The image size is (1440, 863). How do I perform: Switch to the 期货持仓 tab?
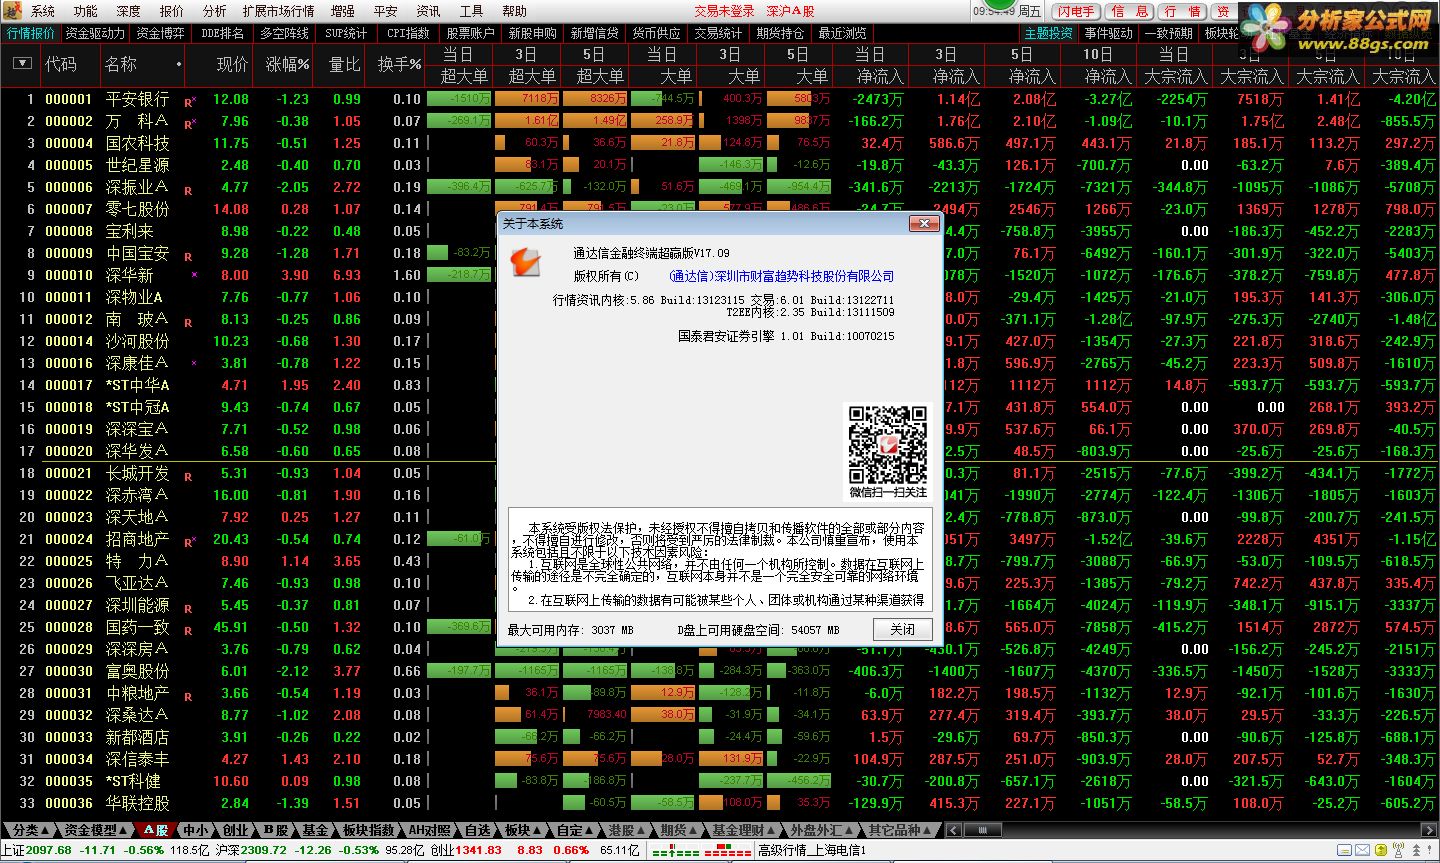[x=780, y=33]
